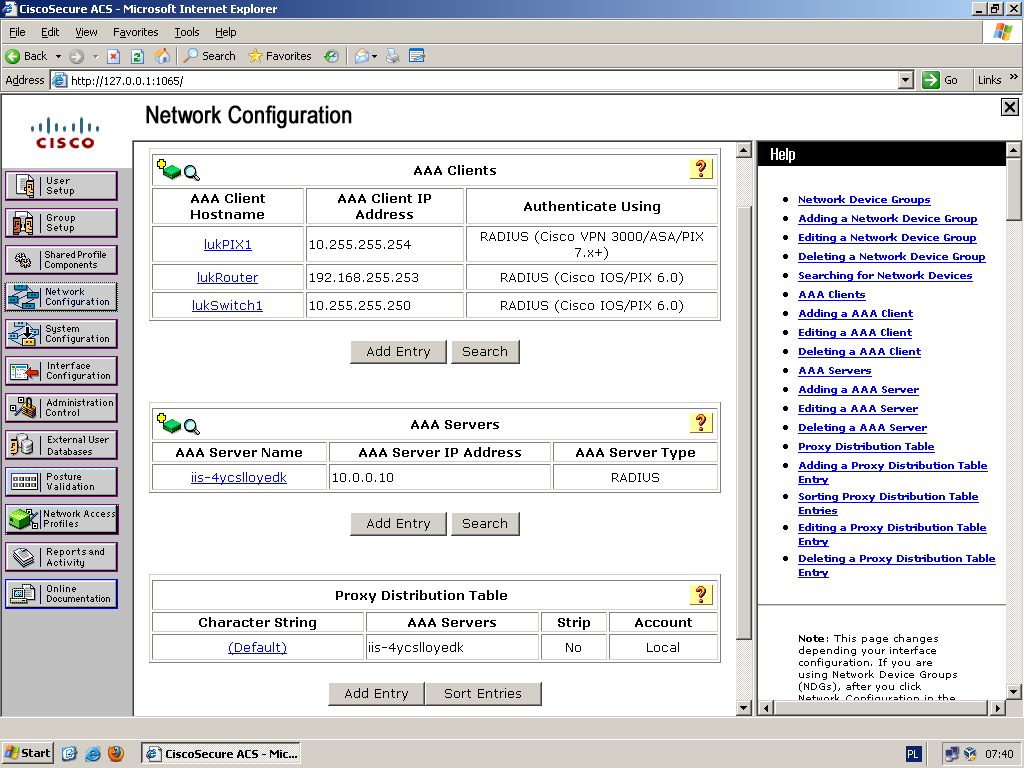Open the Help menu
Screen dimensions: 1024x768
pyautogui.click(x=225, y=32)
